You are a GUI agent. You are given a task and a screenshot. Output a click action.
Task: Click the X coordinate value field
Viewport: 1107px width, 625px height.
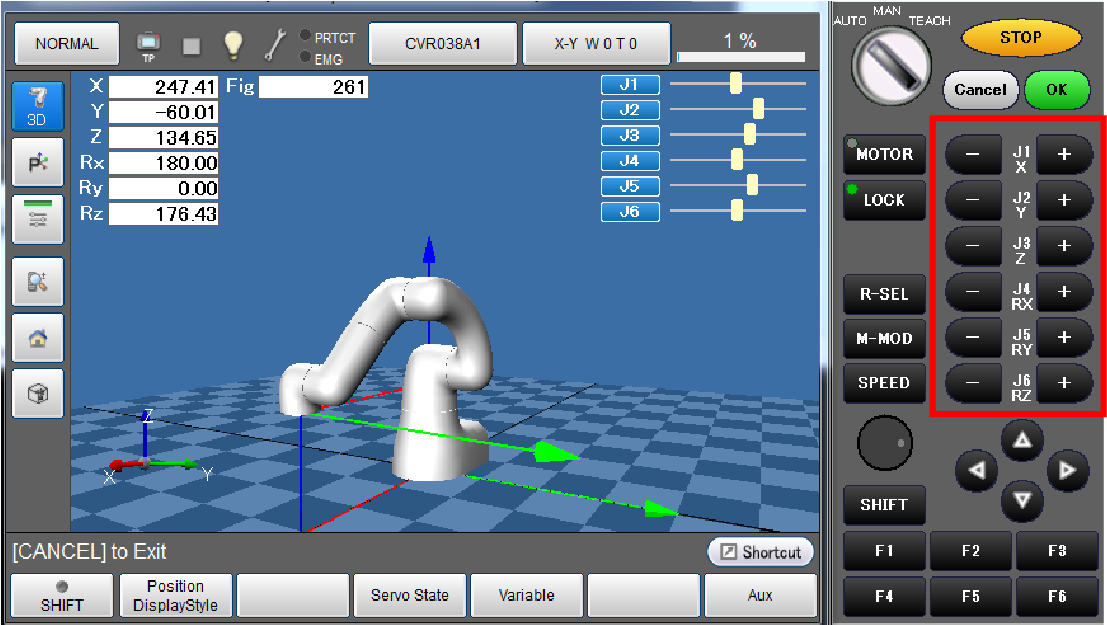pos(163,87)
